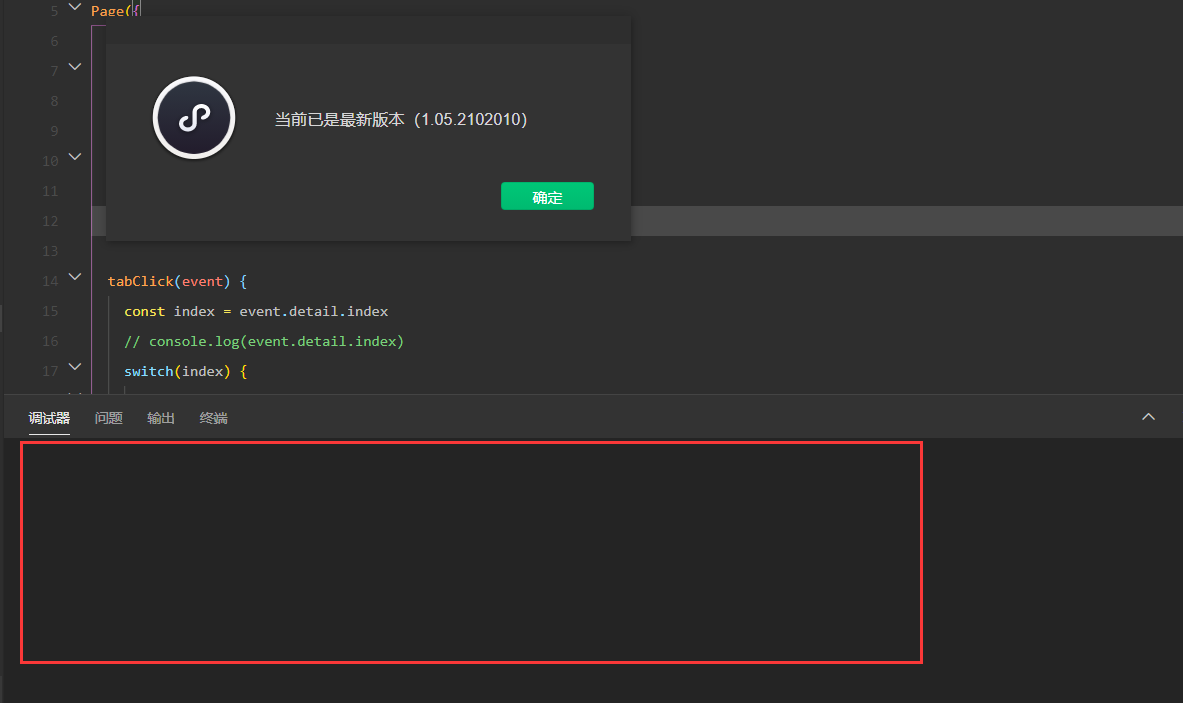The image size is (1183, 703).
Task: Open the 终端 tab
Action: click(x=214, y=418)
